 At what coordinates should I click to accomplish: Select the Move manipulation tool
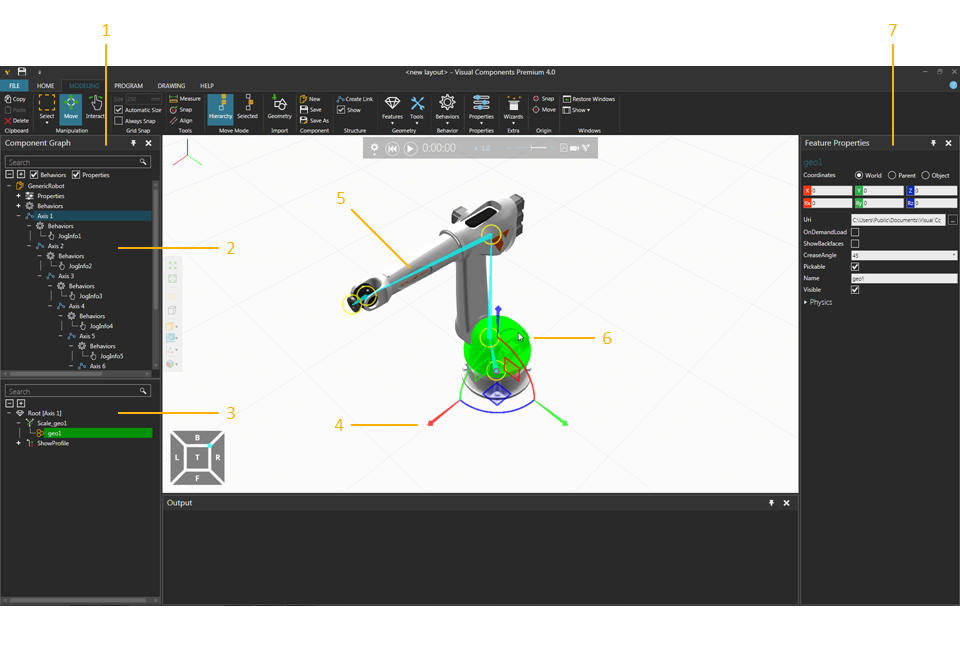[71, 106]
